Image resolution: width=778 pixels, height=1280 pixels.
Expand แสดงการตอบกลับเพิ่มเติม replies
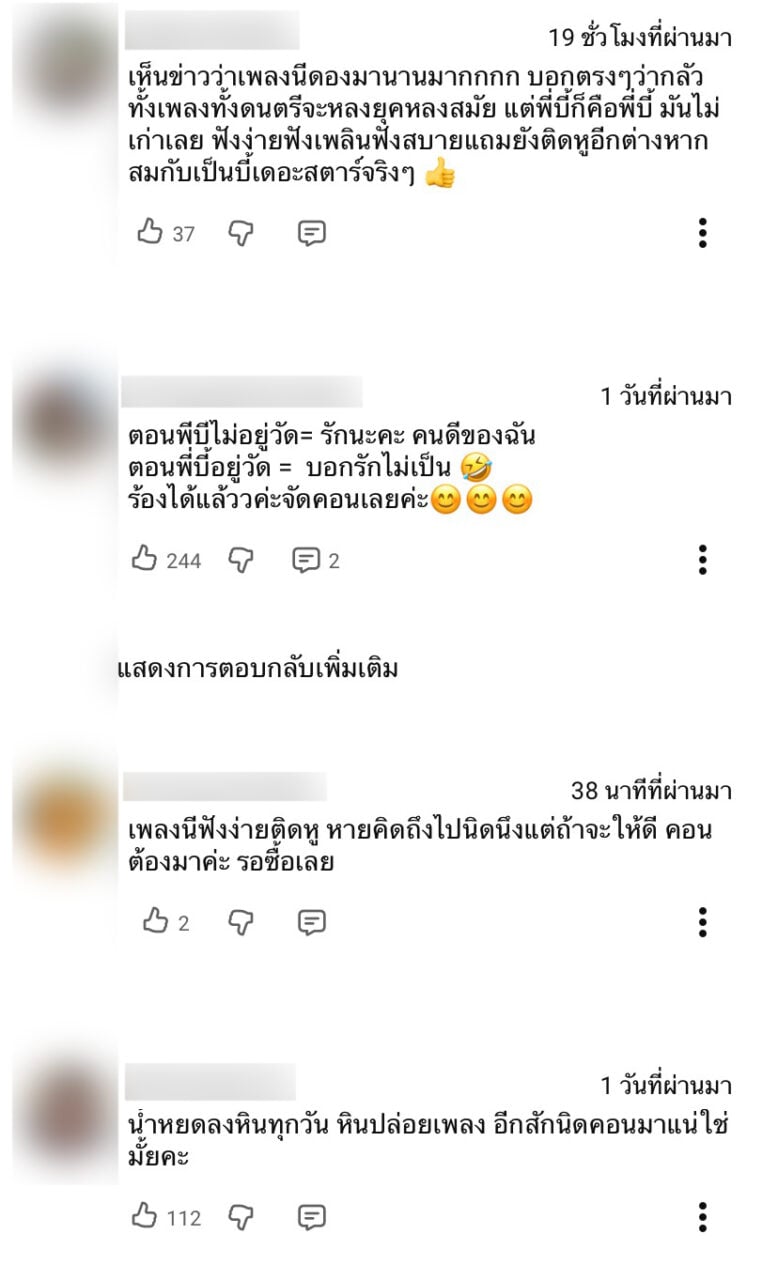258,668
